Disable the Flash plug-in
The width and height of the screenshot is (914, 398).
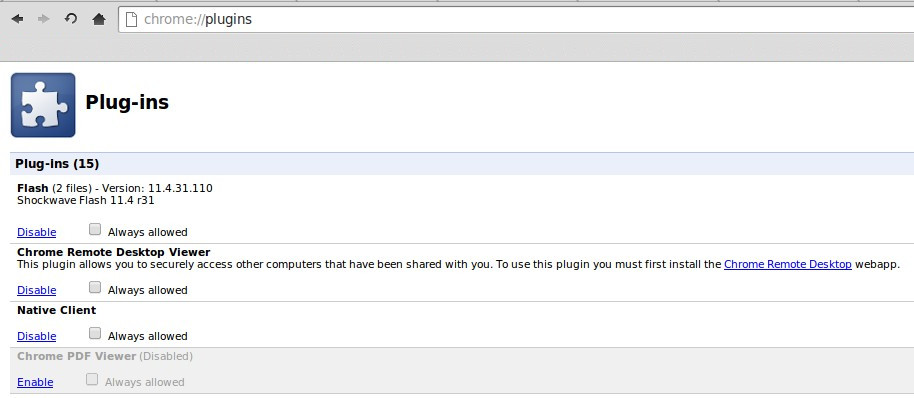(x=37, y=232)
